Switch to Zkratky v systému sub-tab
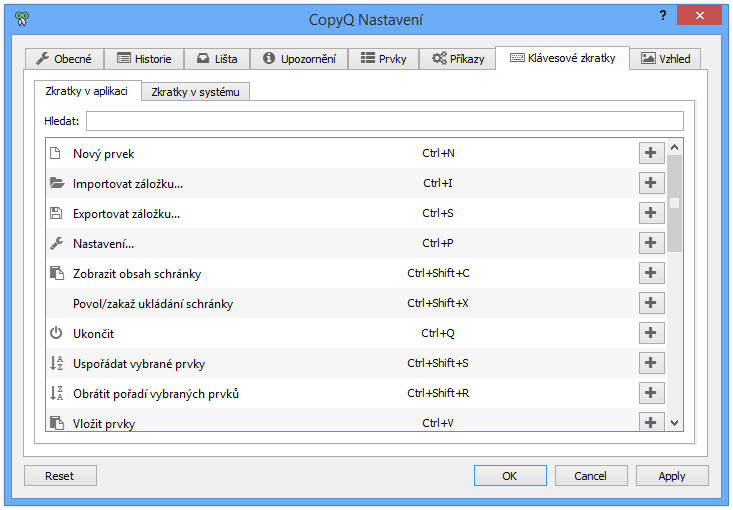This screenshot has height=510, width=733. click(195, 92)
